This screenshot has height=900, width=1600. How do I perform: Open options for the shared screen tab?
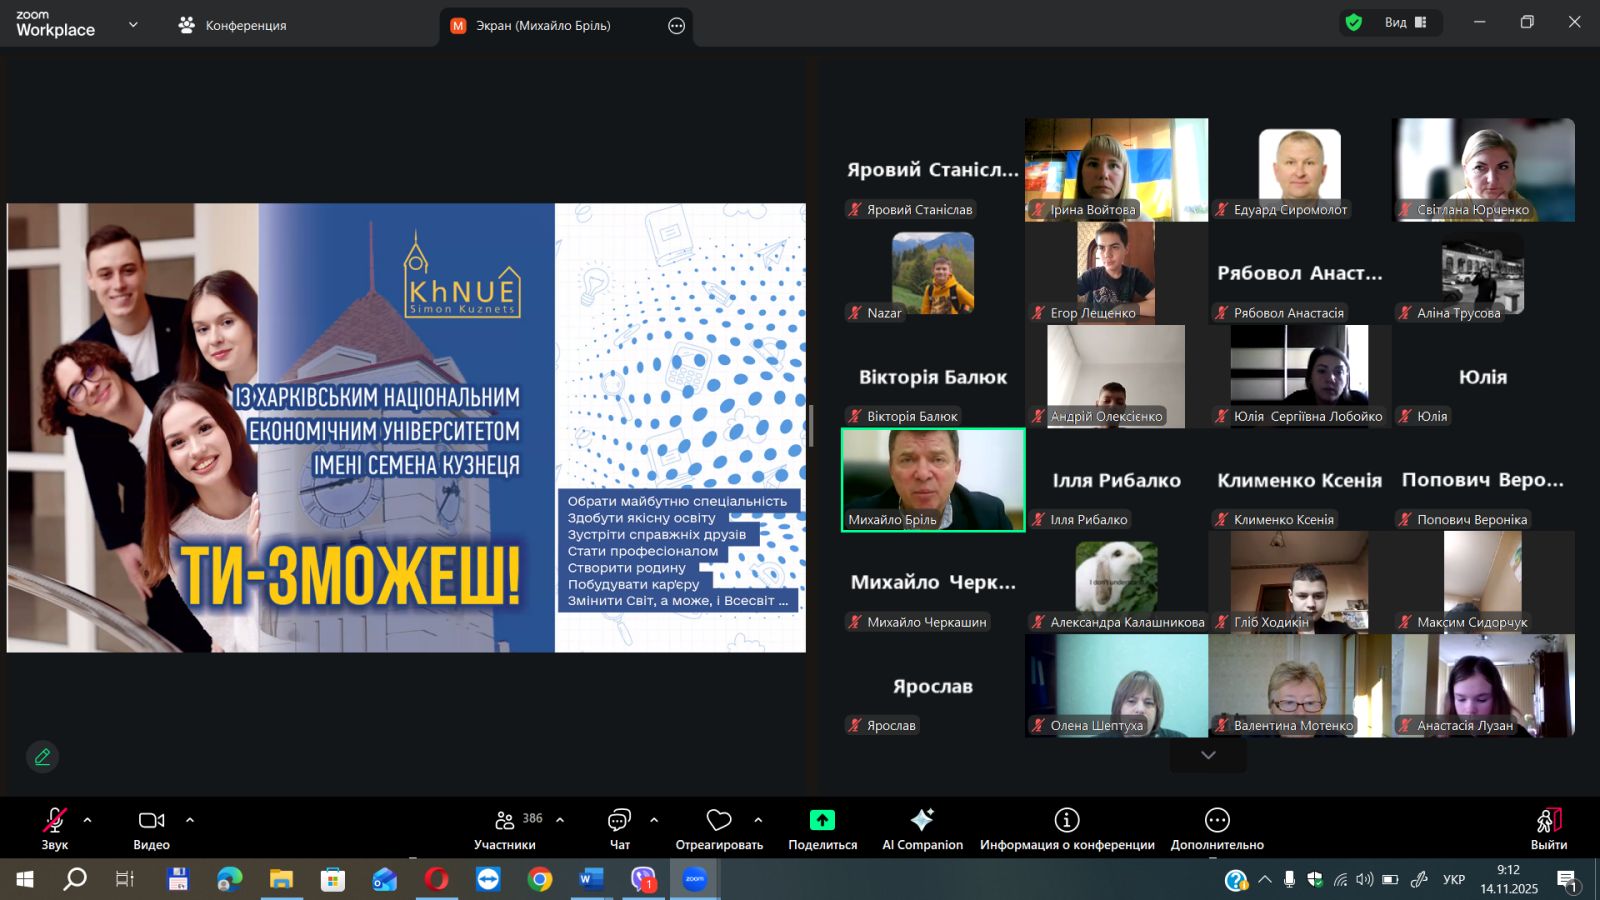tap(677, 26)
